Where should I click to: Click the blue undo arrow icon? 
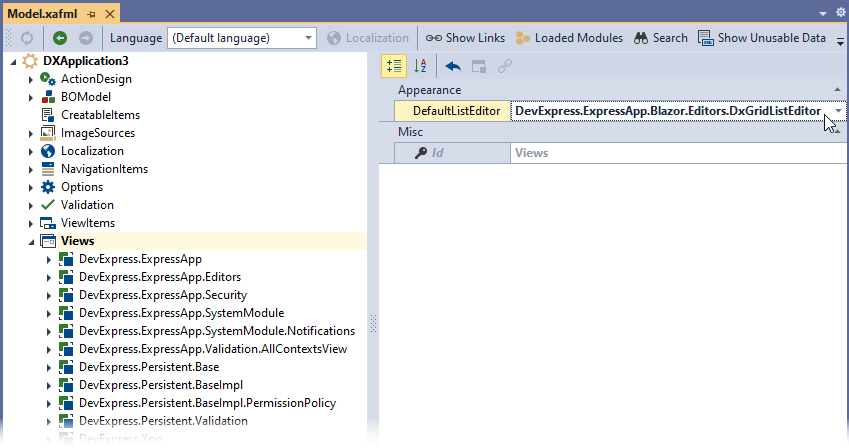(453, 66)
